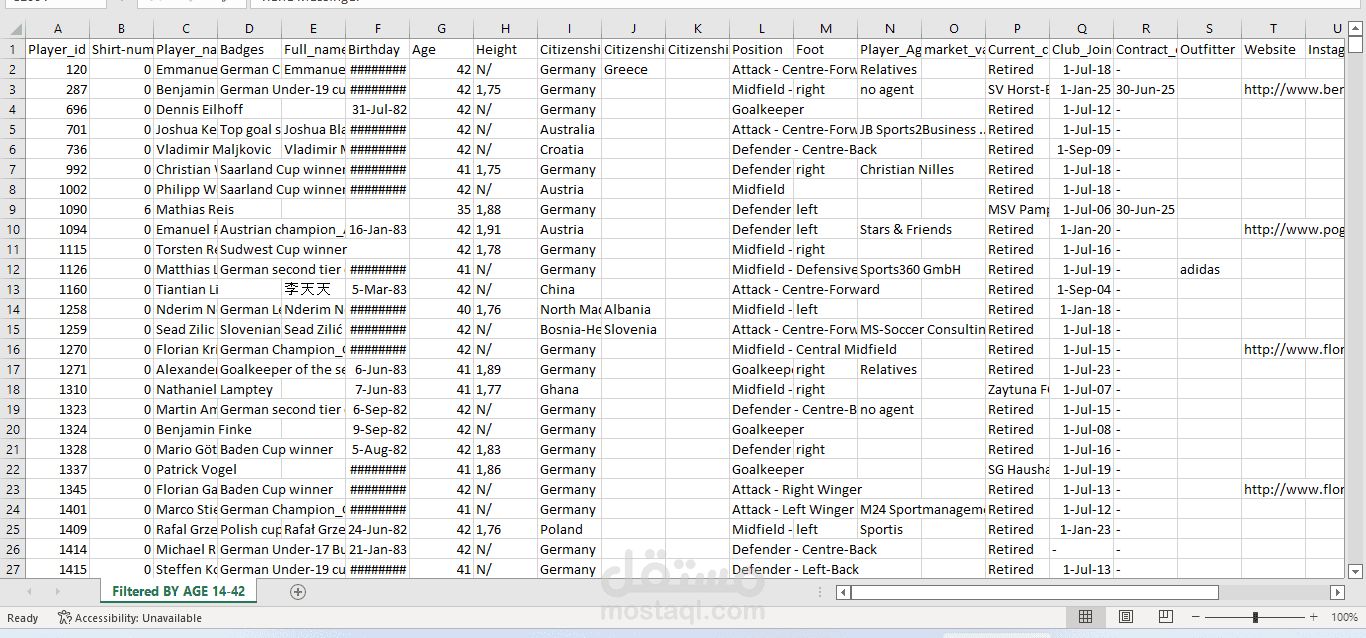Select 'Midfield - Central Midfield' position cell
The width and height of the screenshot is (1366, 638).
(762, 349)
